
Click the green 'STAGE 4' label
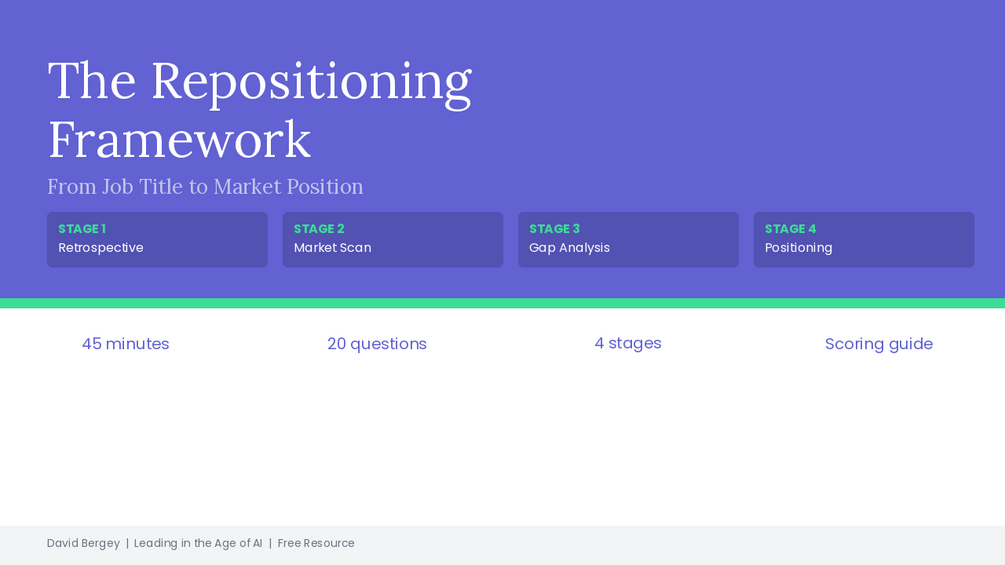click(x=790, y=229)
